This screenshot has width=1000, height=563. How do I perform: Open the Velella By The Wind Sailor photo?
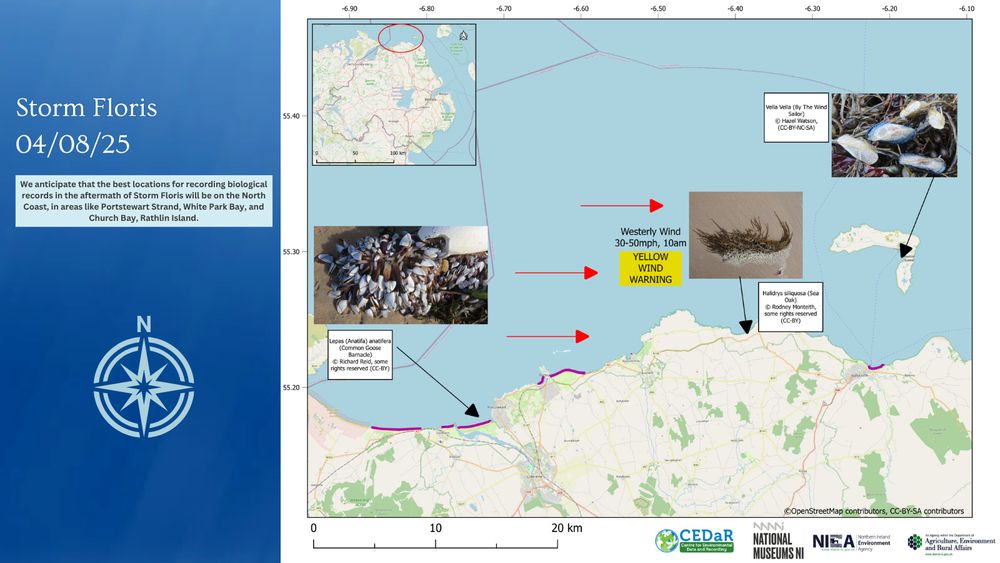(894, 135)
